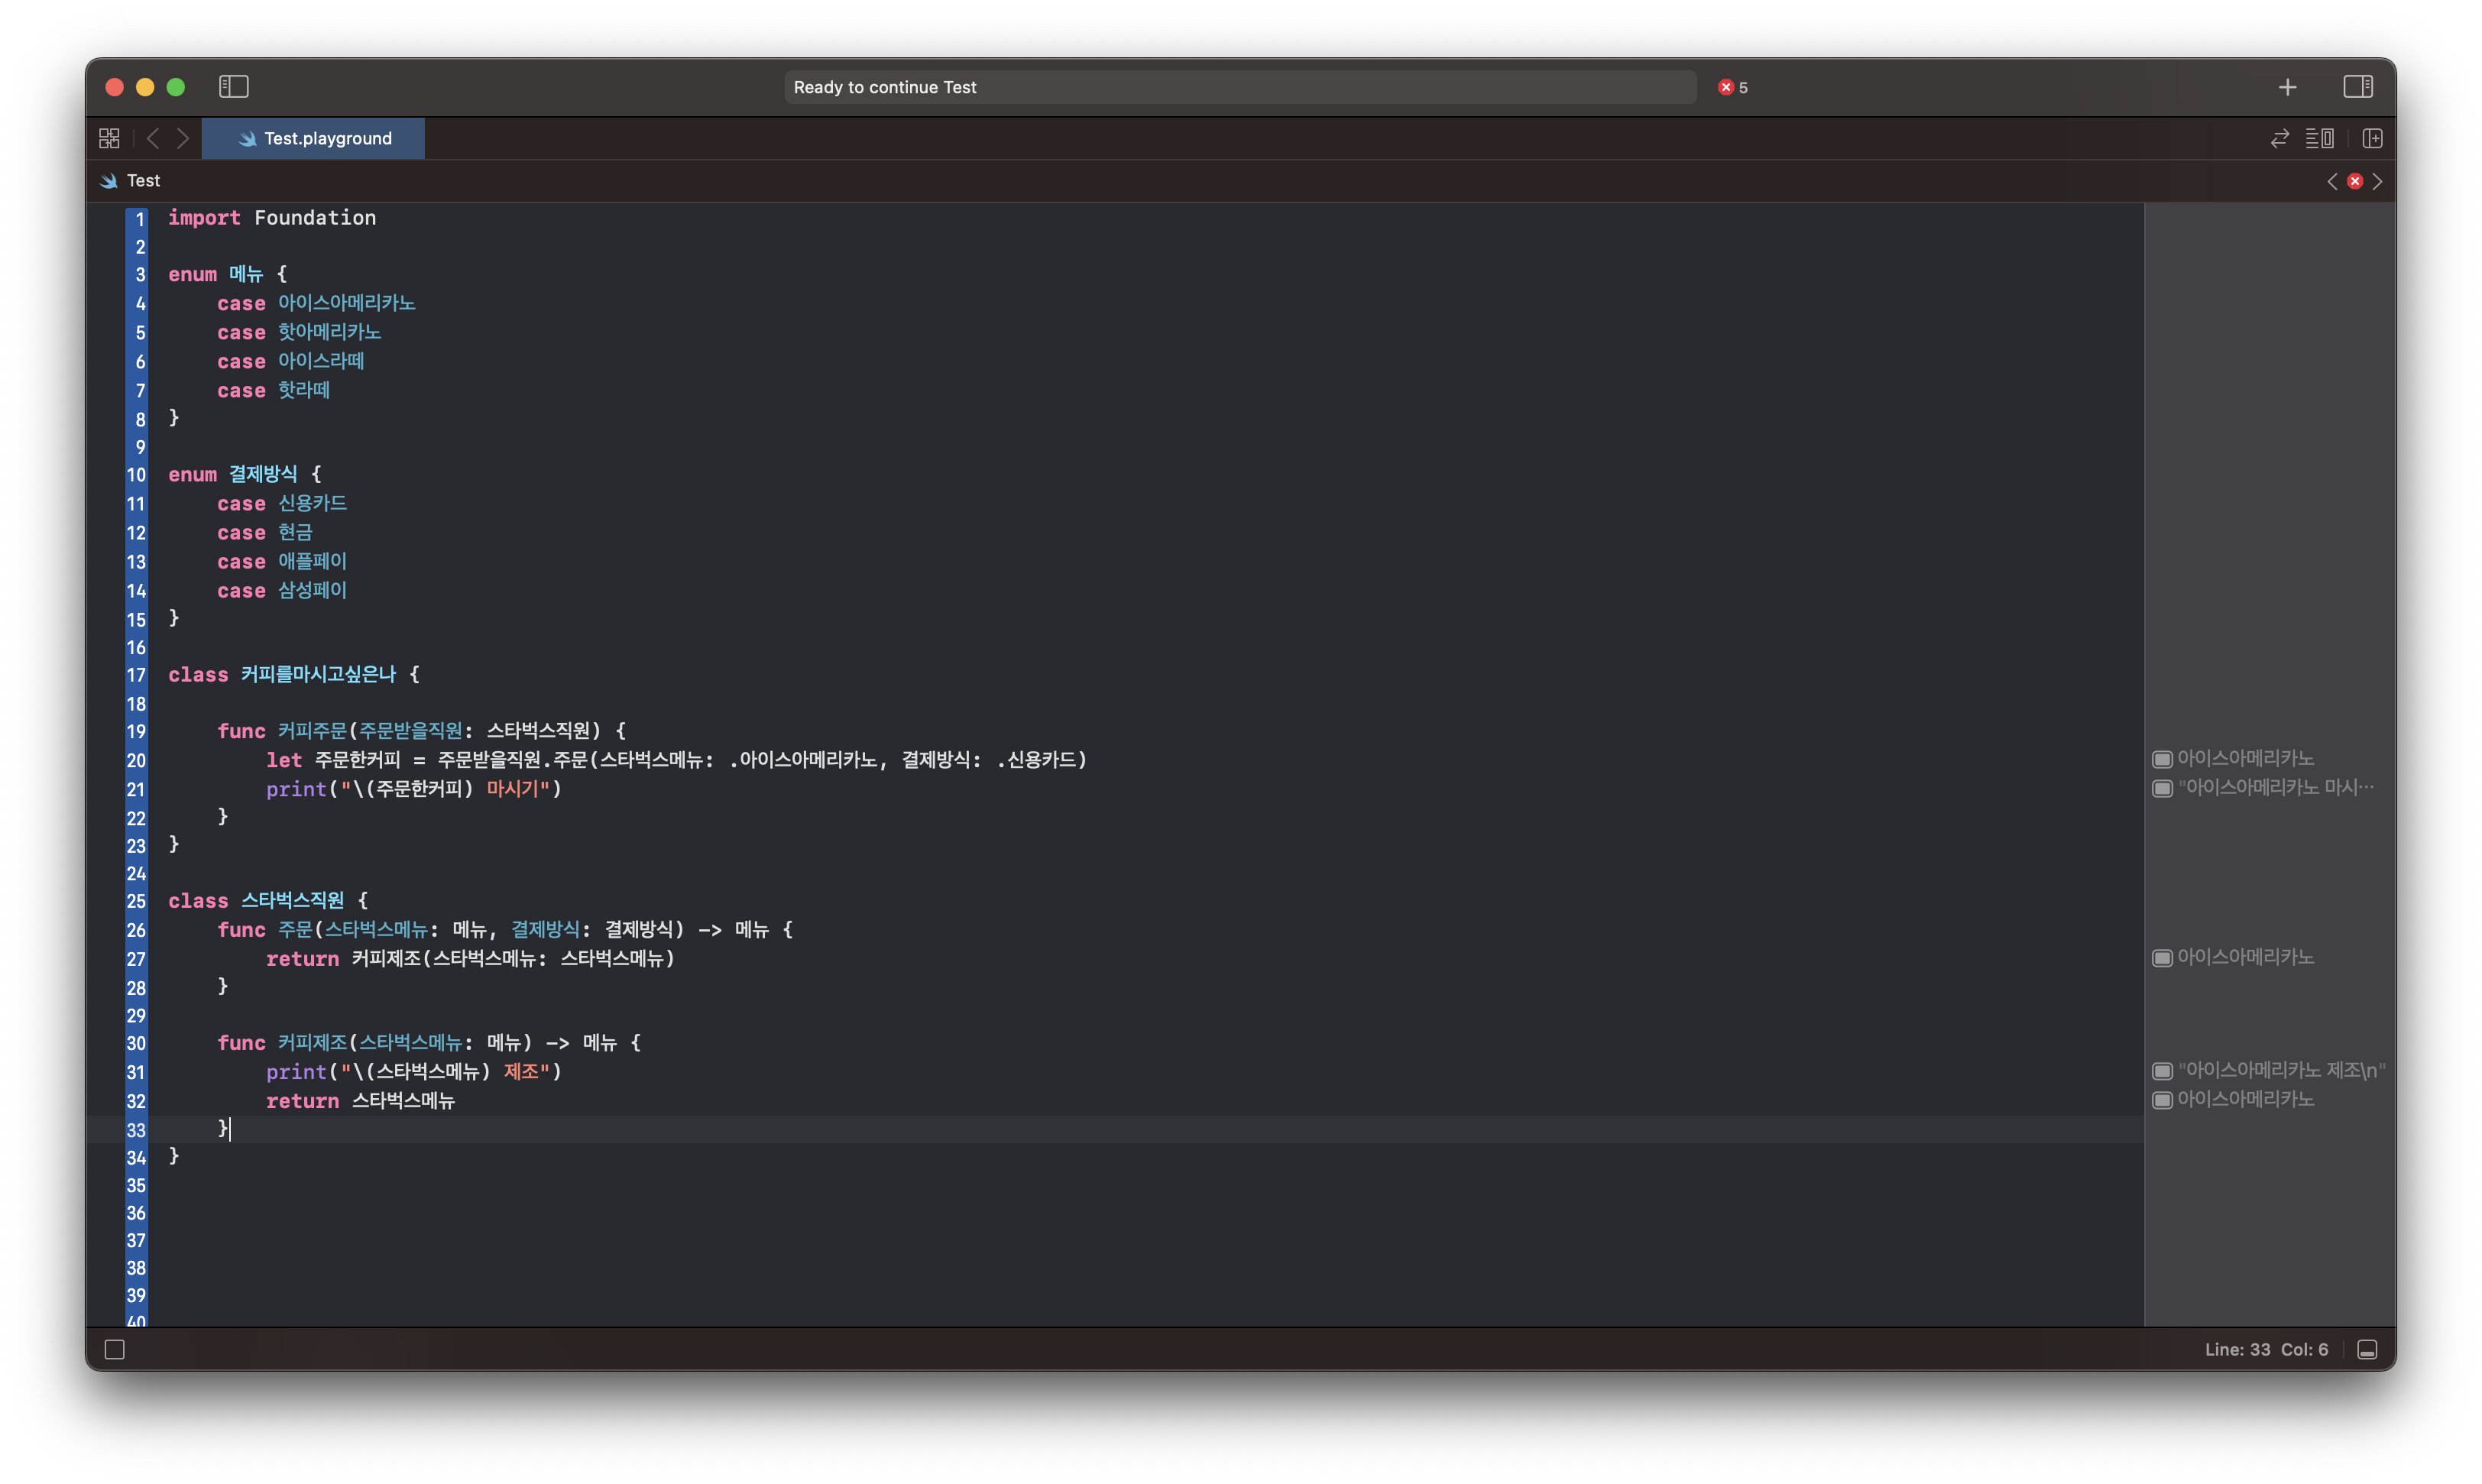Show quick look for line 20 result
This screenshot has width=2482, height=1484.
[2161, 759]
